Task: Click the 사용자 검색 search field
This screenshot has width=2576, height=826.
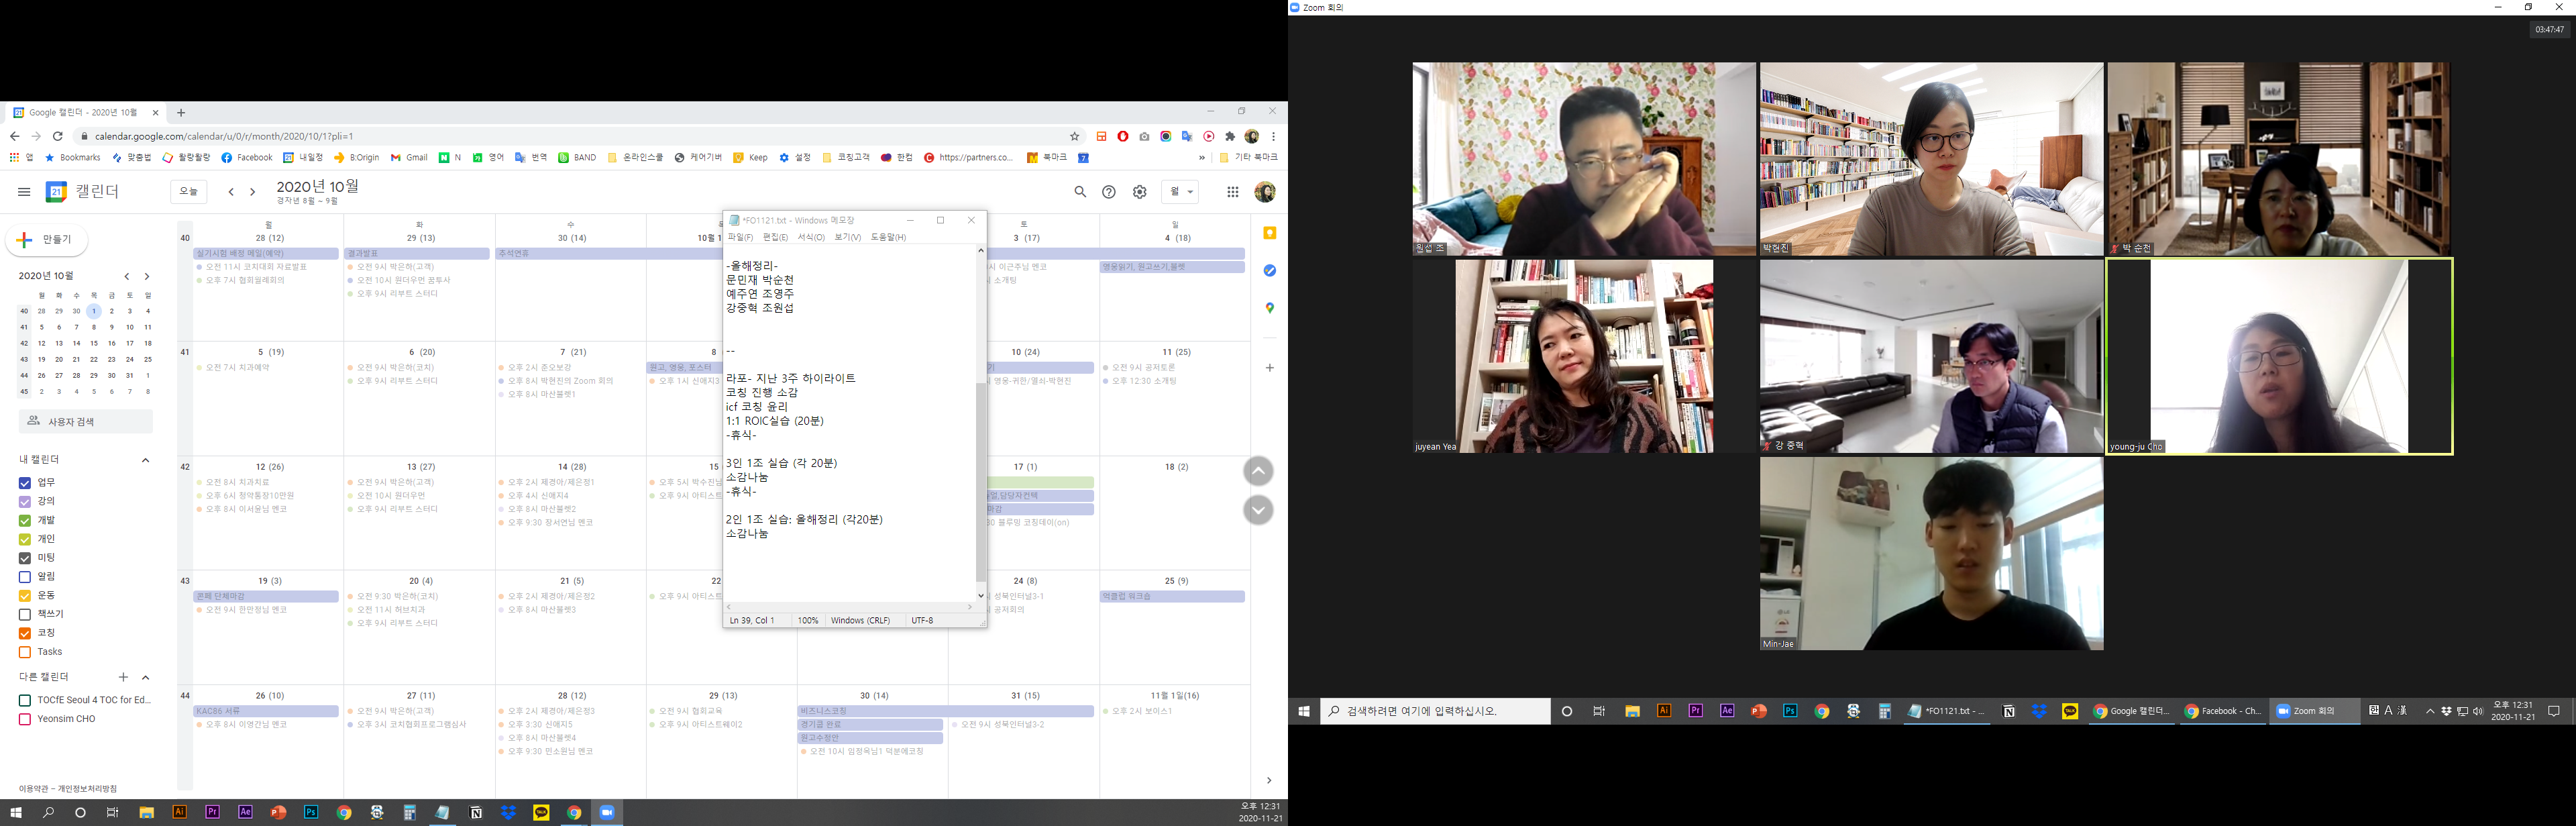Action: coord(87,422)
